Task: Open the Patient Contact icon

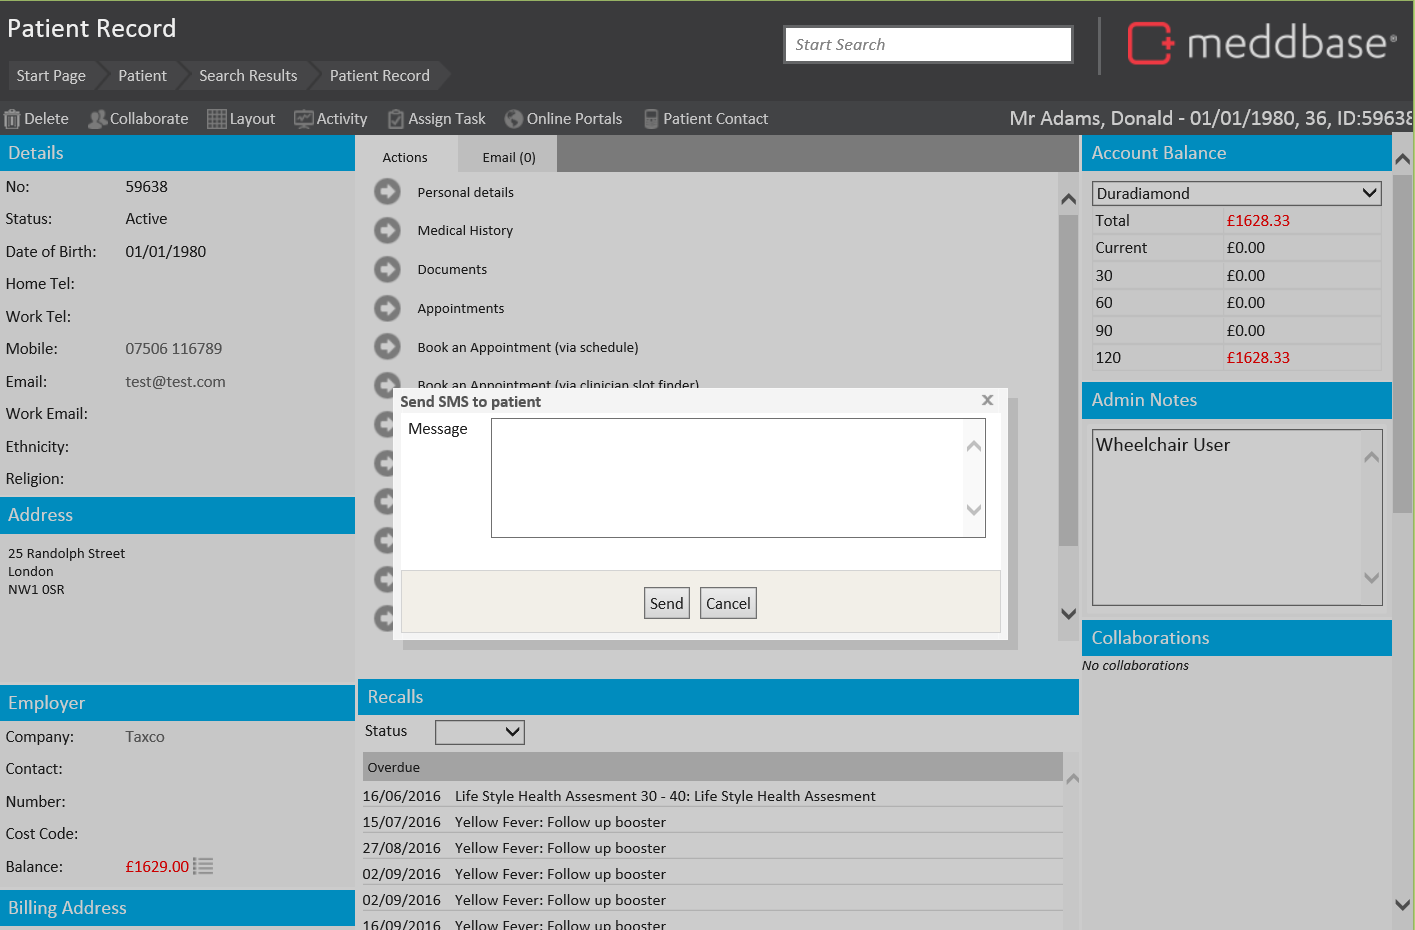Action: [x=650, y=118]
